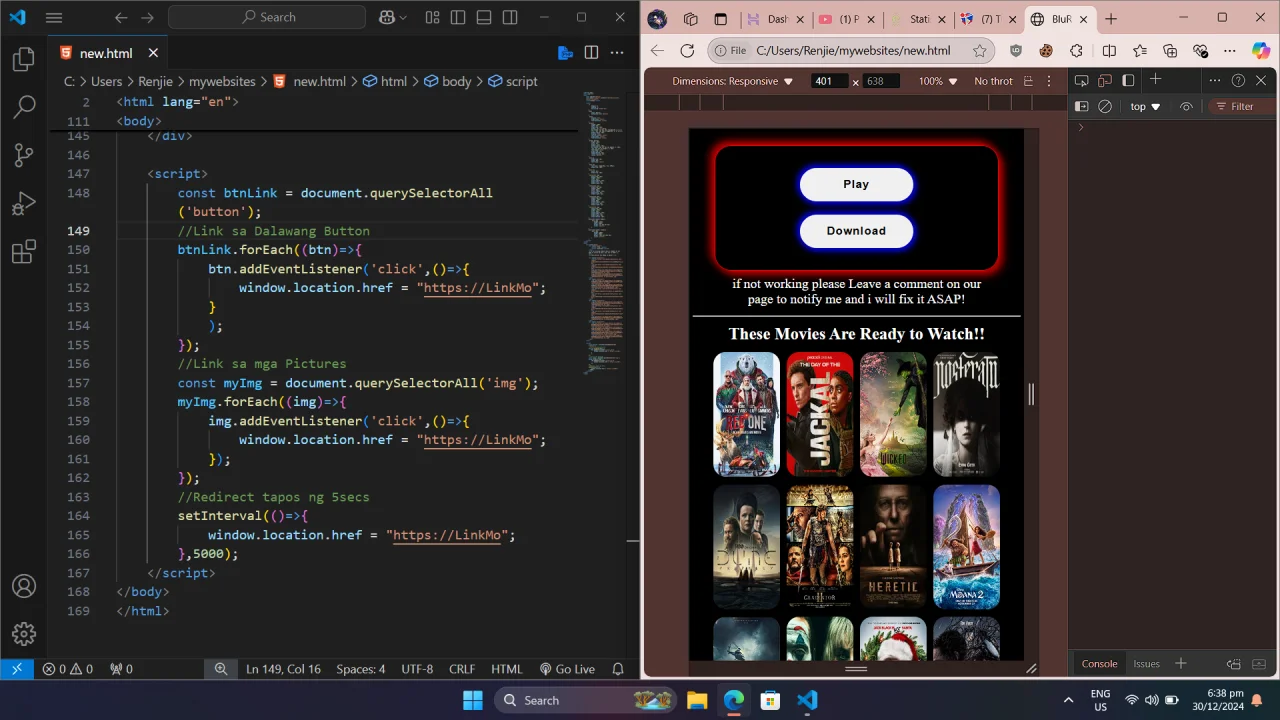Toggle device emulation in DevTools
The width and height of the screenshot is (1280, 720).
pos(1105,81)
